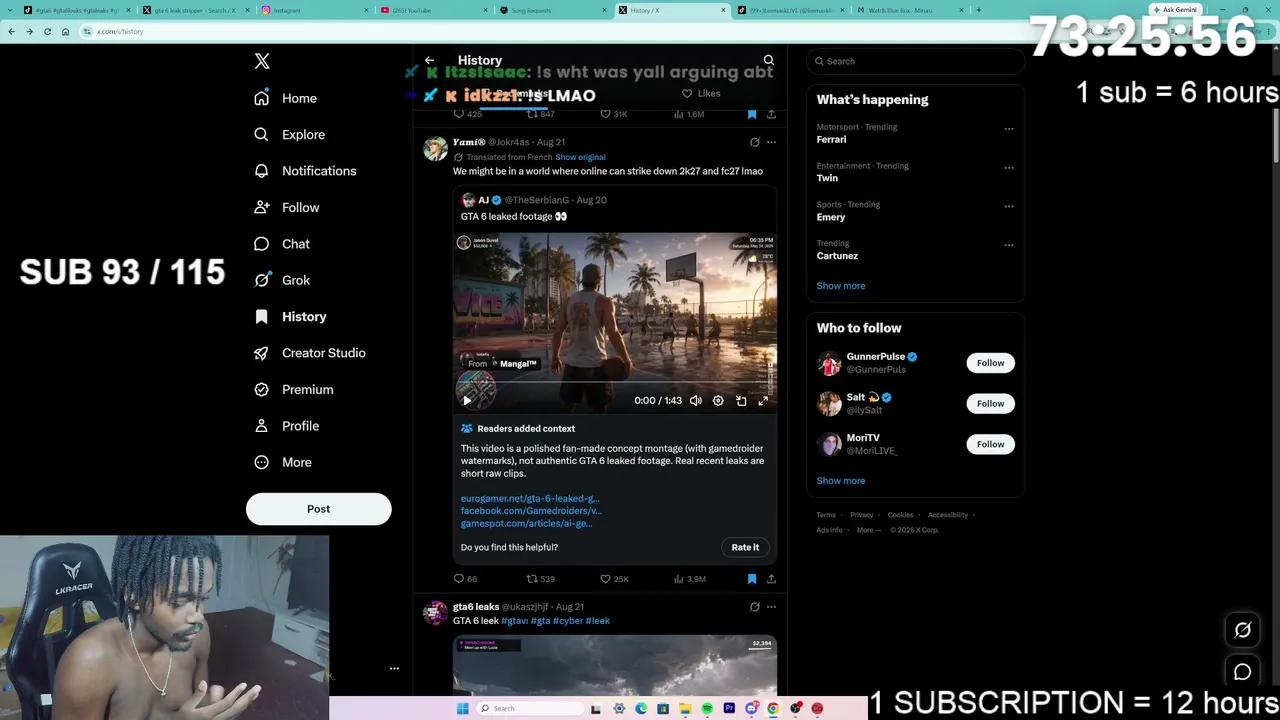1280x720 pixels.
Task: Expand the footer More menu
Action: 868,530
